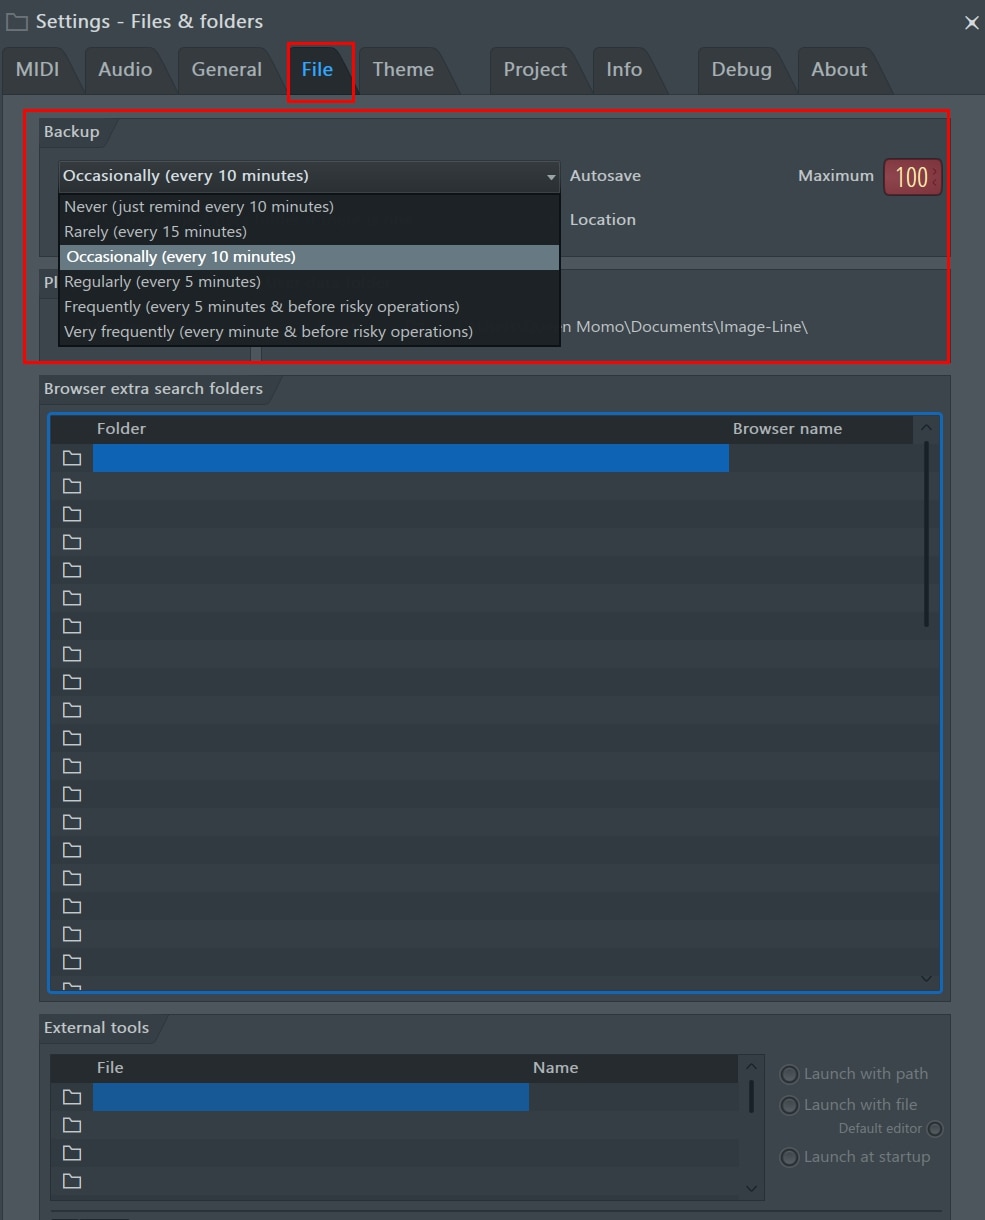The width and height of the screenshot is (985, 1220).
Task: Select the "Very frequently" autosave option
Action: [x=267, y=331]
